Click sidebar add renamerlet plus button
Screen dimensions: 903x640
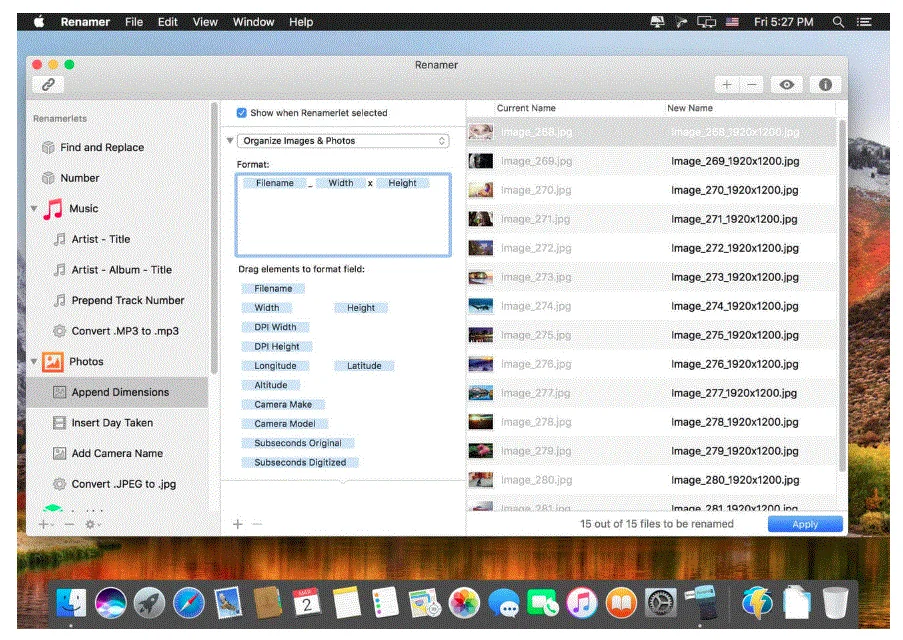45,524
